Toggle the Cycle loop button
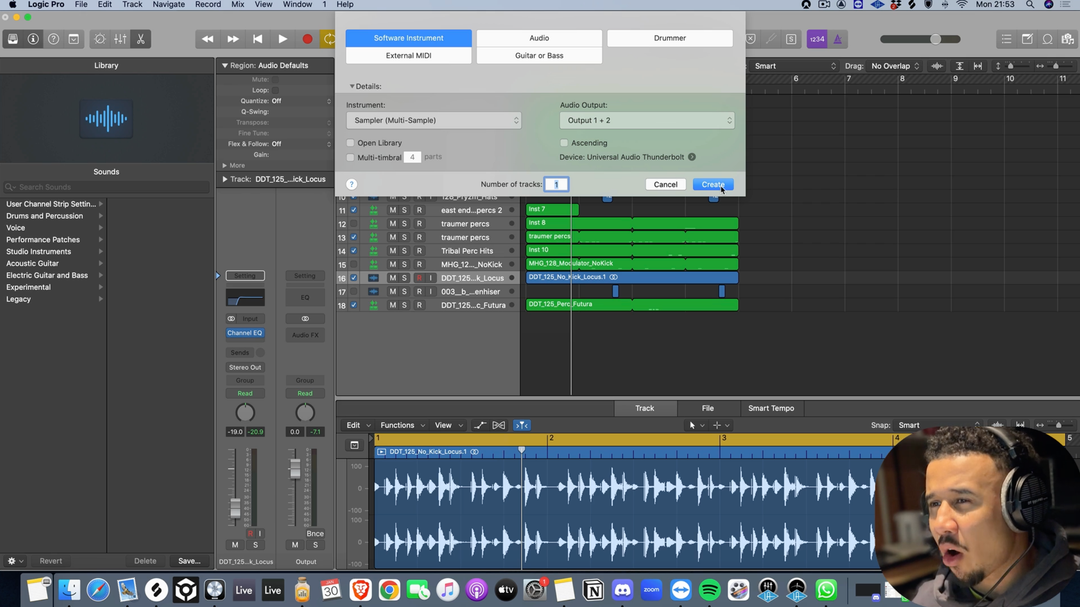The height and width of the screenshot is (607, 1080). [x=329, y=39]
